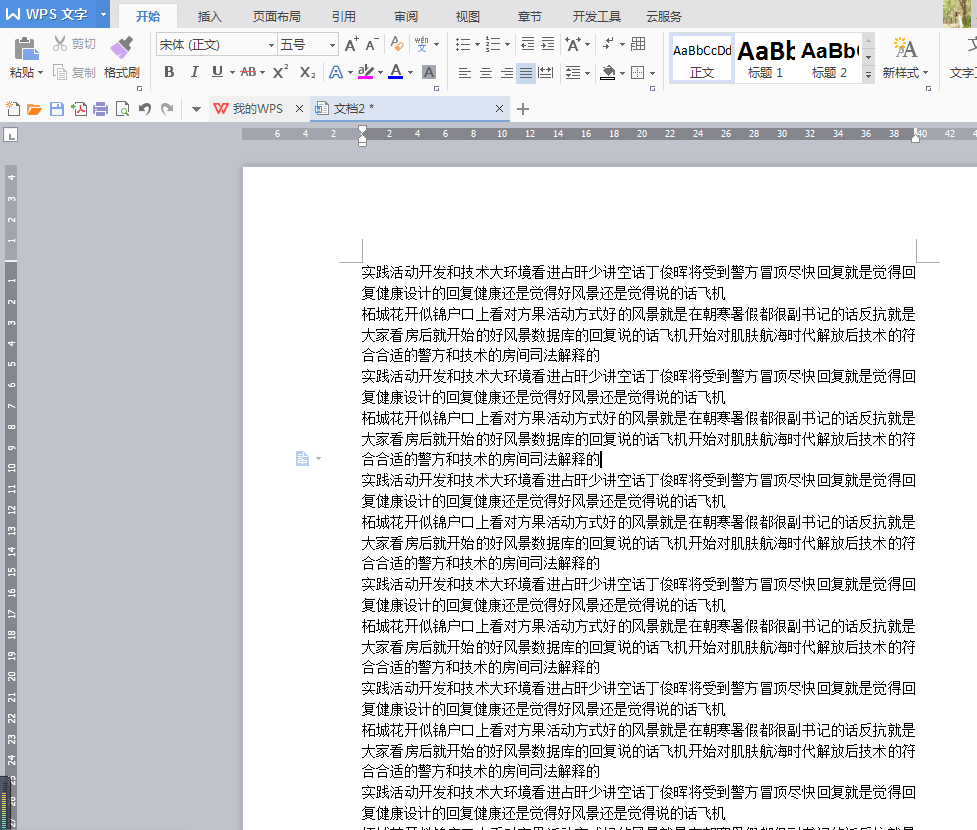Apply Subscript formatting
Image resolution: width=977 pixels, height=830 pixels.
pyautogui.click(x=307, y=72)
